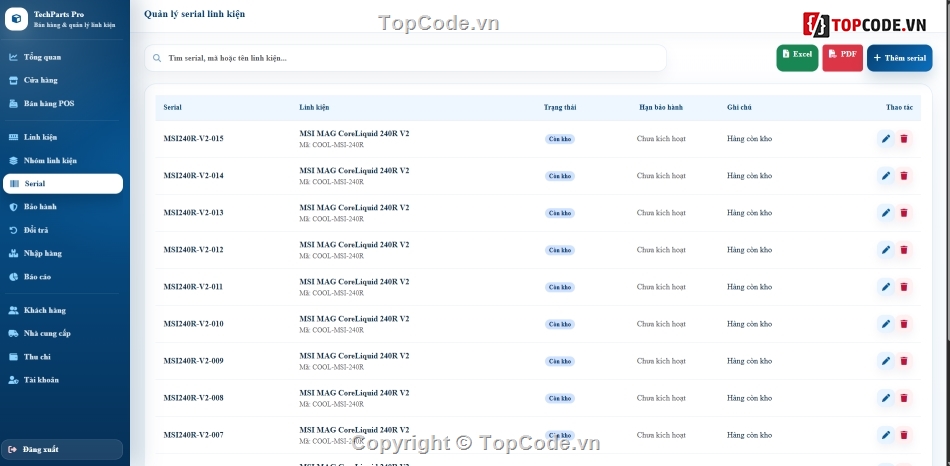Open Báo cáo reports page

pyautogui.click(x=63, y=276)
